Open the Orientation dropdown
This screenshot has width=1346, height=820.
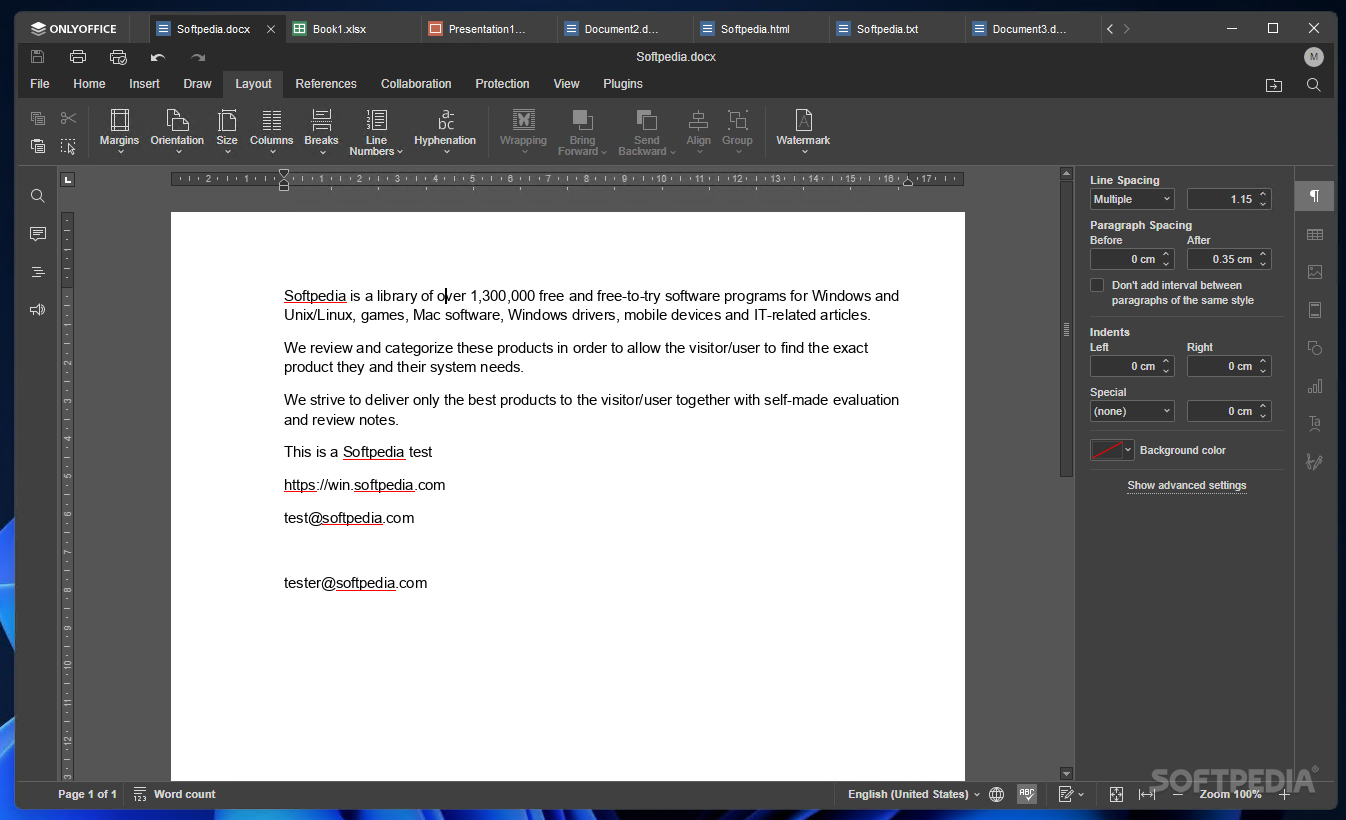coord(177,131)
